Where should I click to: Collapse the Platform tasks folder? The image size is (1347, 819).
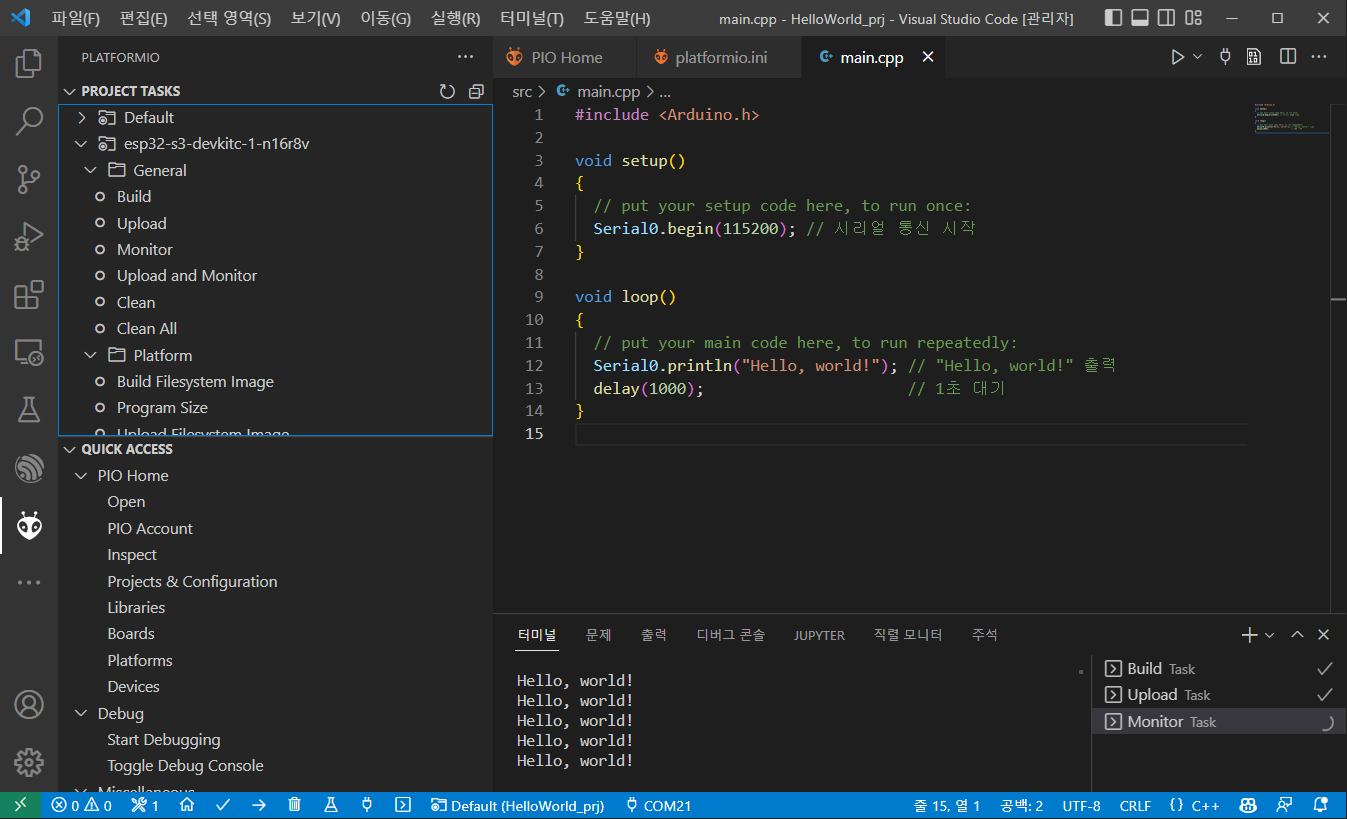click(91, 355)
